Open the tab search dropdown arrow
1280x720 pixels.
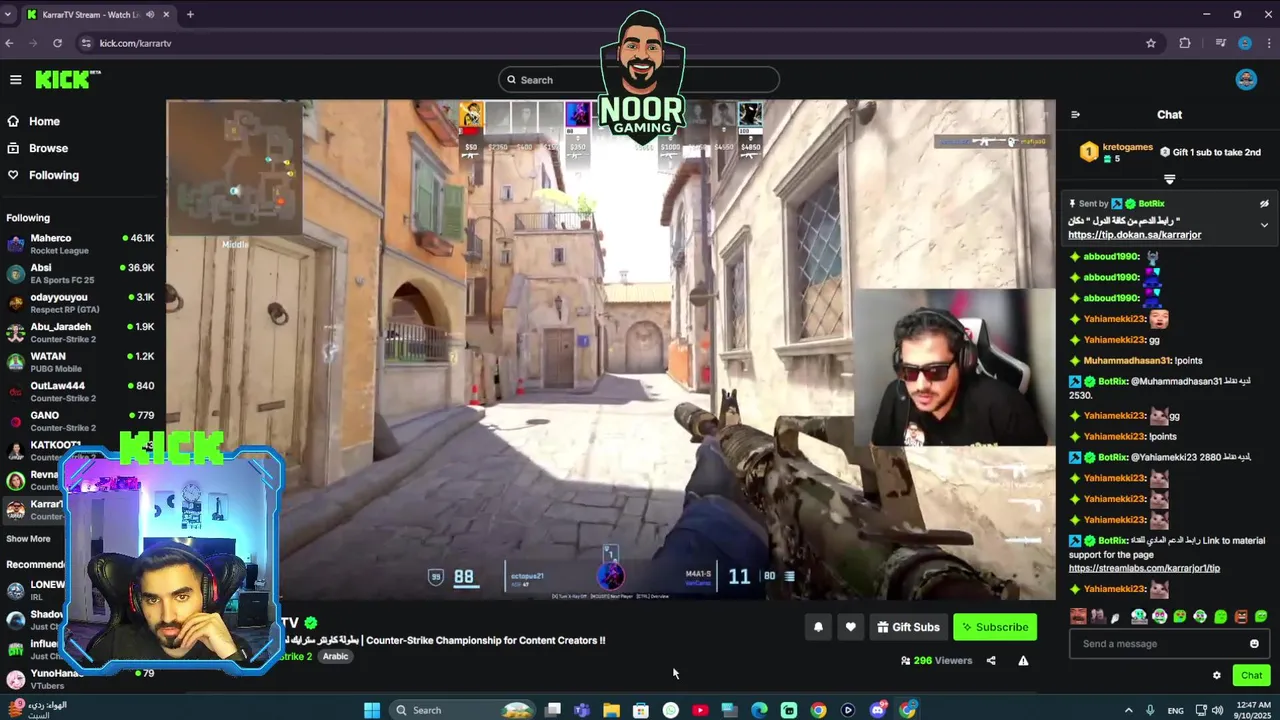(x=8, y=15)
